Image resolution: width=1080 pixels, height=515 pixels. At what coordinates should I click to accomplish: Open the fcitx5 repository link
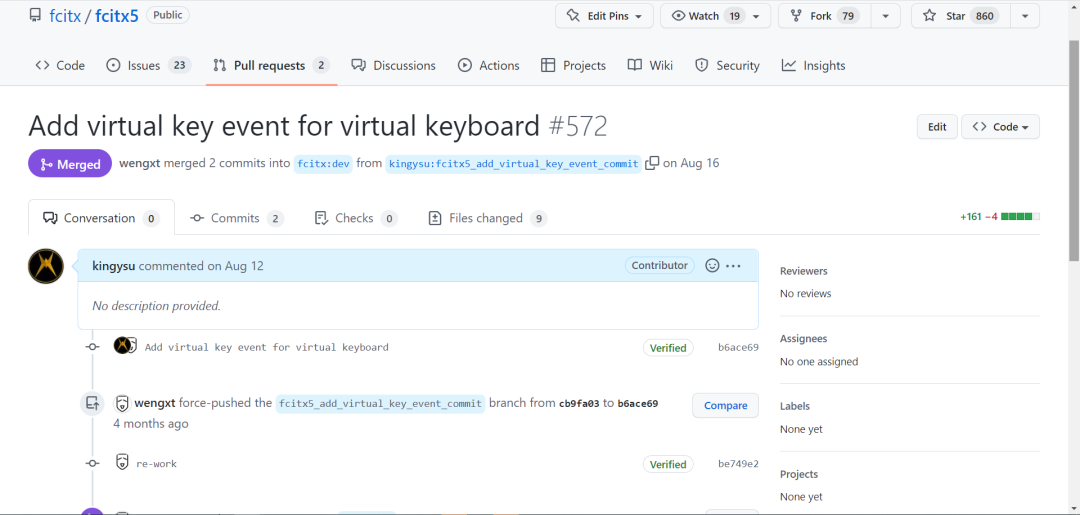tap(116, 15)
